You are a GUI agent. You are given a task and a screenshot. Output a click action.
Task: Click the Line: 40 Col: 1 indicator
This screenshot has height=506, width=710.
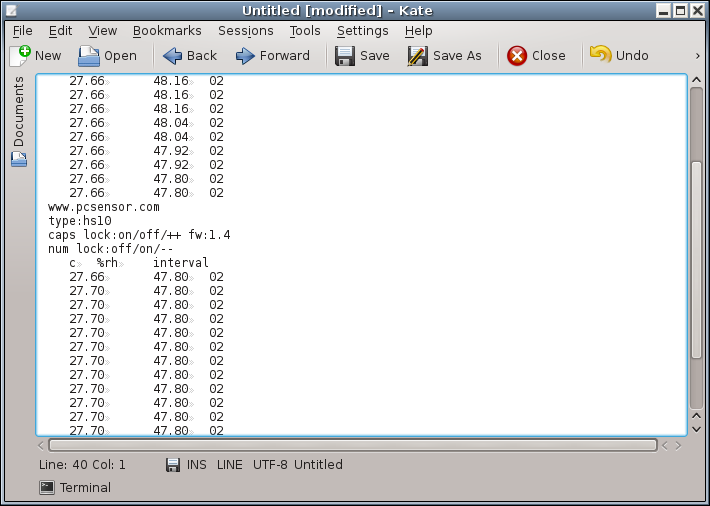[82, 465]
